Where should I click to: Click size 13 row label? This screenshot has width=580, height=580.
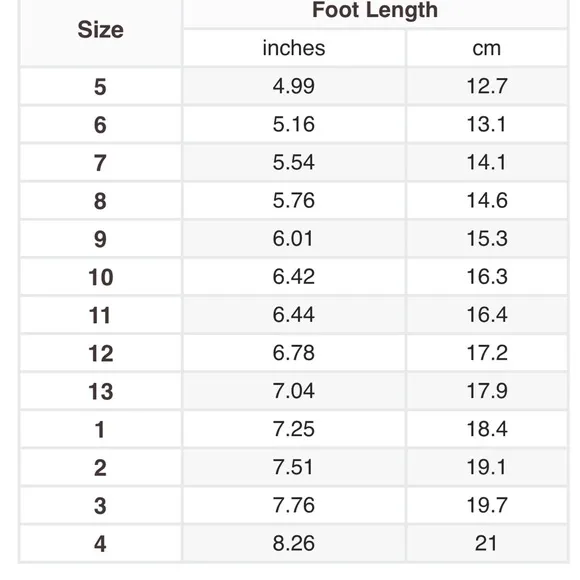(100, 391)
